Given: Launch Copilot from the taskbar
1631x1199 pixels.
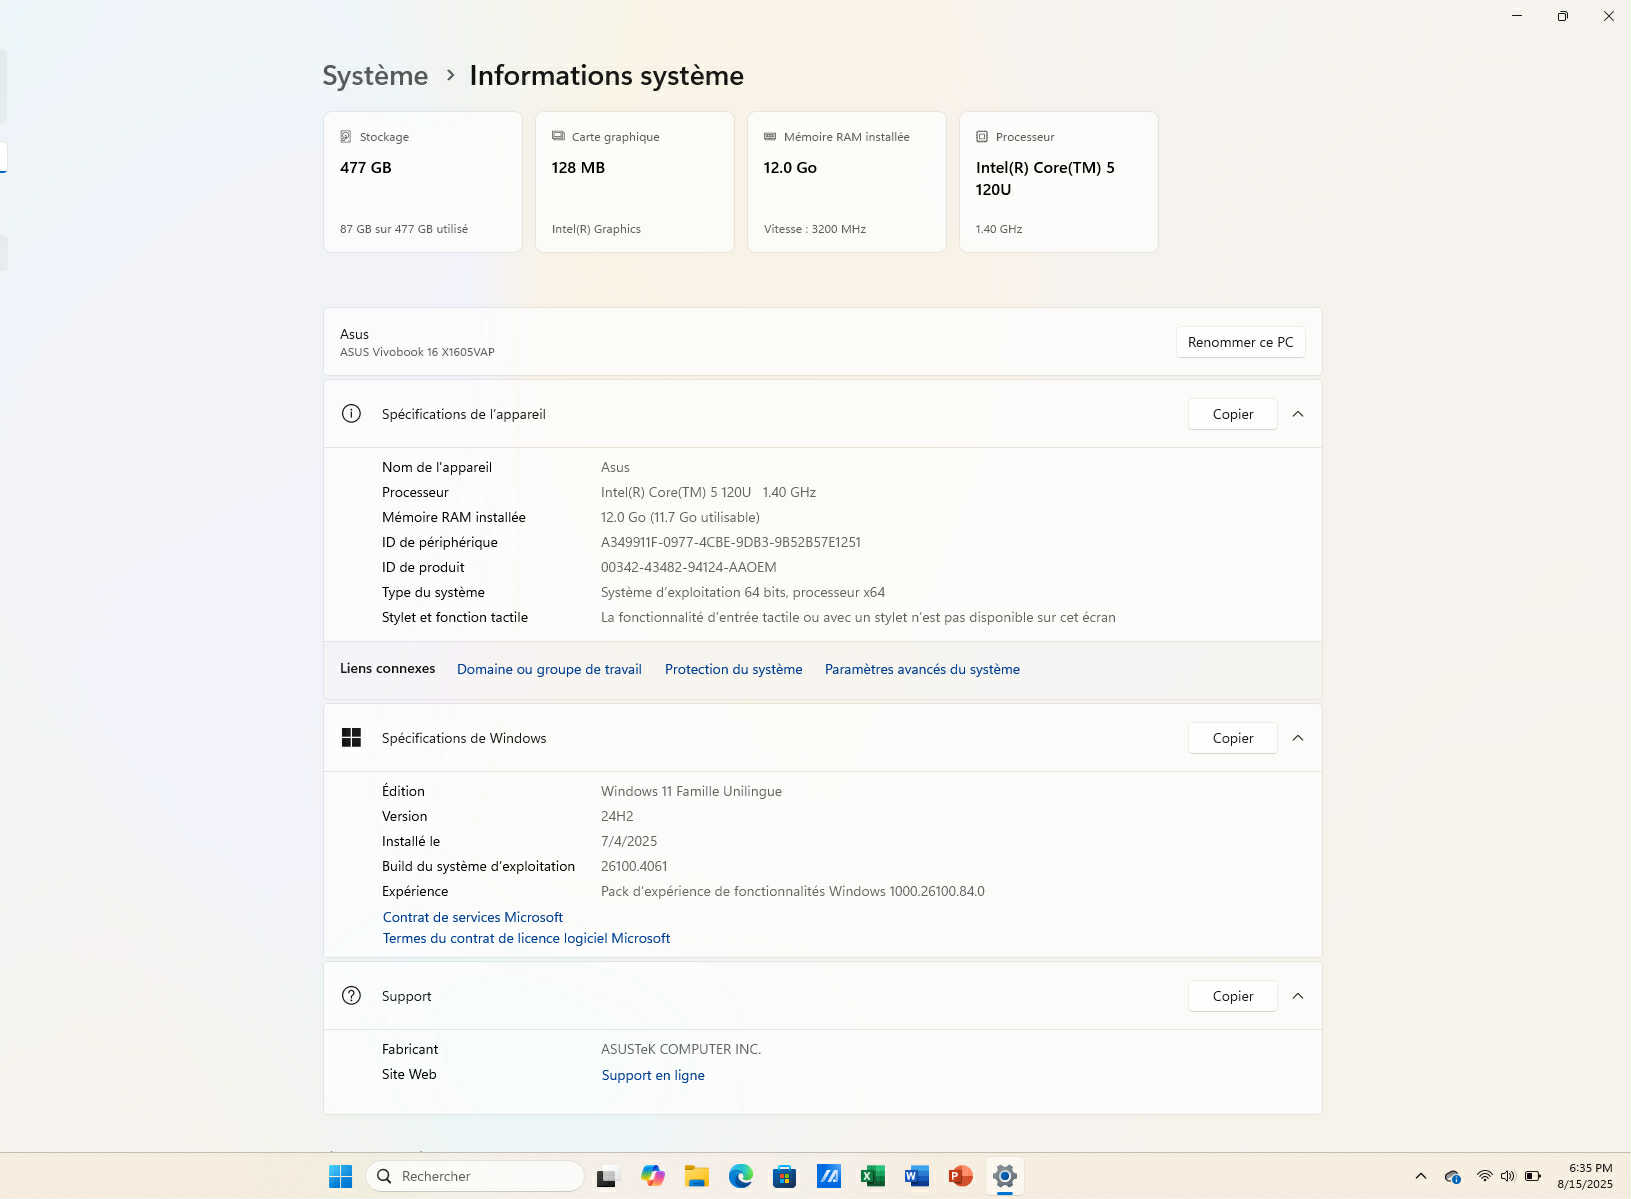Looking at the screenshot, I should pyautogui.click(x=653, y=1176).
